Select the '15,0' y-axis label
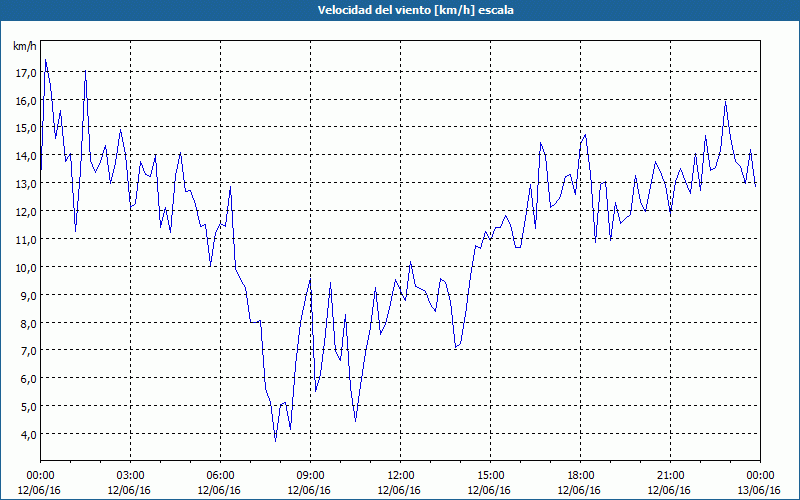 tap(26, 128)
